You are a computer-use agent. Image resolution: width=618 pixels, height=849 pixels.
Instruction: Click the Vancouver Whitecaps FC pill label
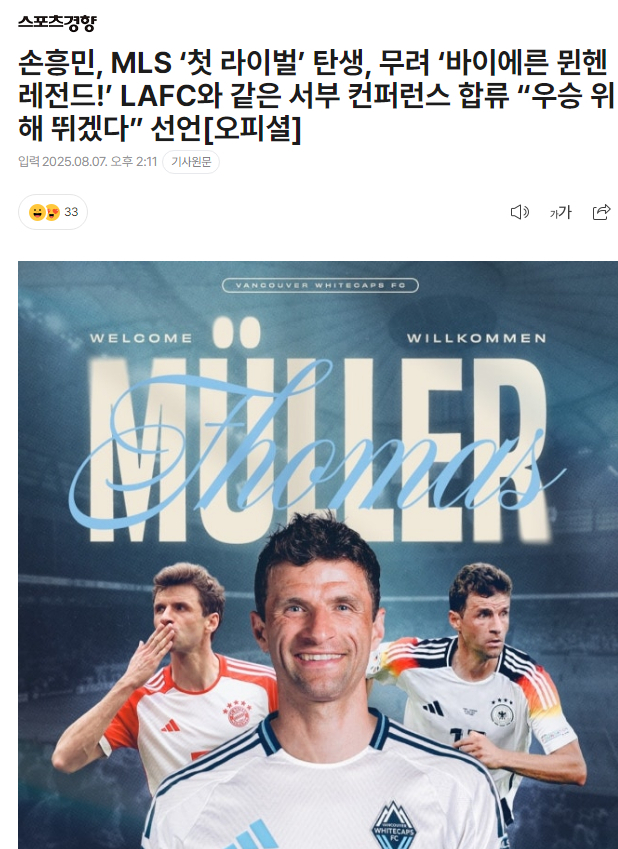coord(320,285)
